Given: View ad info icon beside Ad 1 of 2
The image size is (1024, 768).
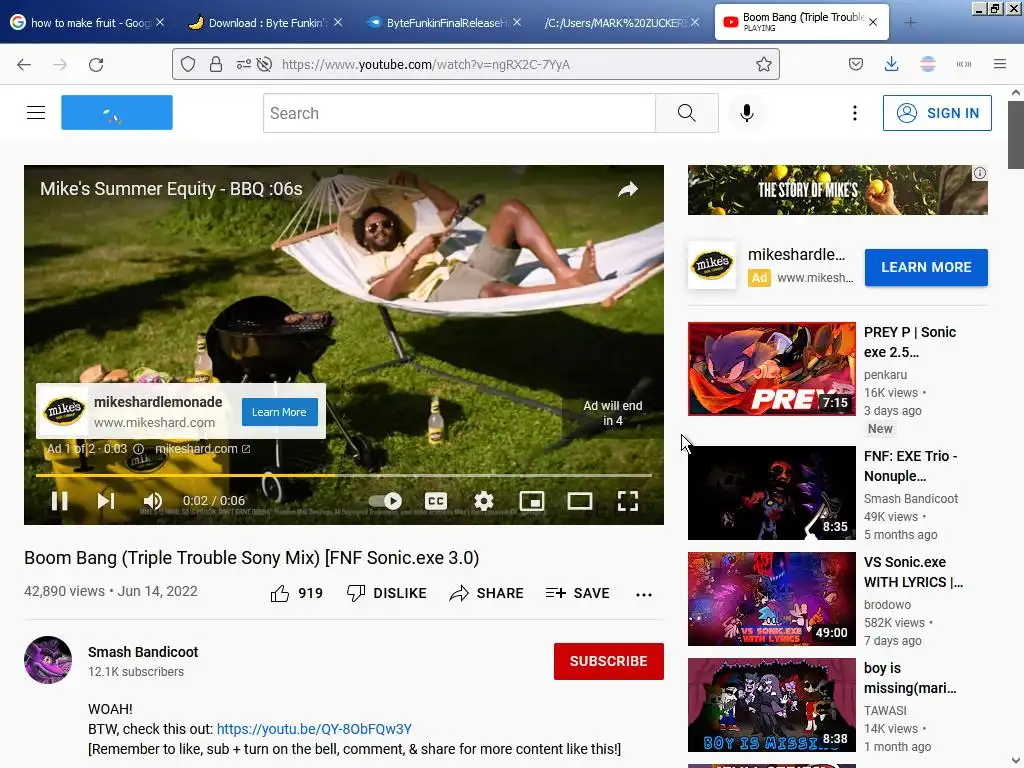Looking at the screenshot, I should point(138,449).
